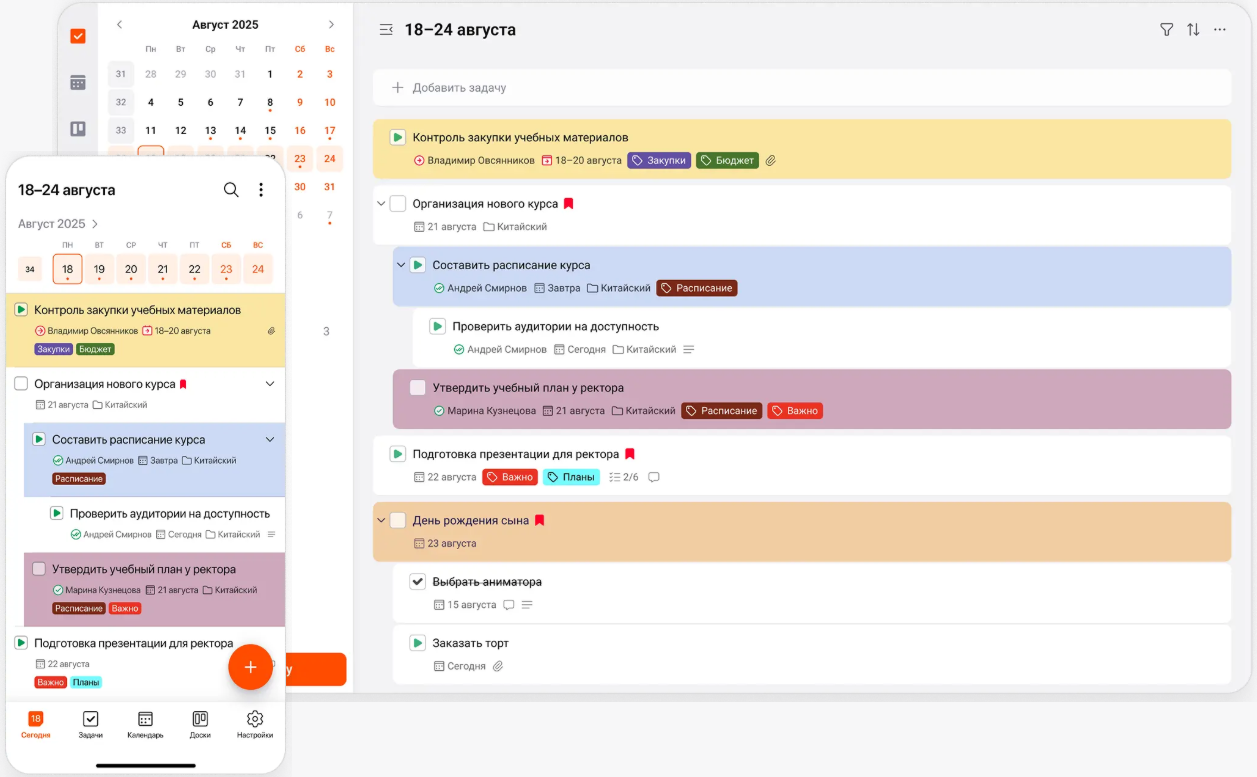
Task: Click the Закупки purple tag on desktop
Action: (x=659, y=160)
